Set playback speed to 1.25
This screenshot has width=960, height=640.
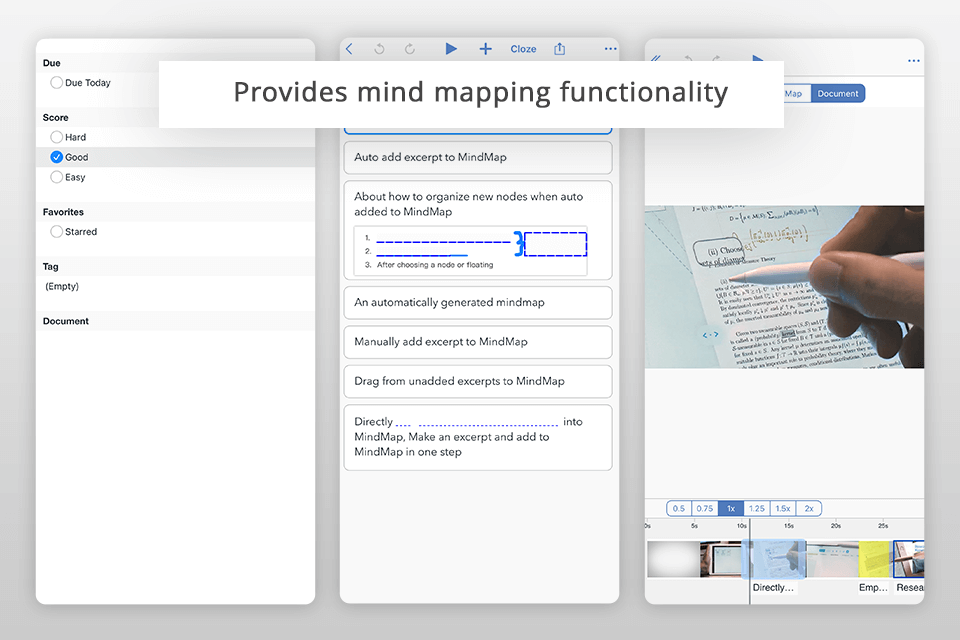click(757, 508)
